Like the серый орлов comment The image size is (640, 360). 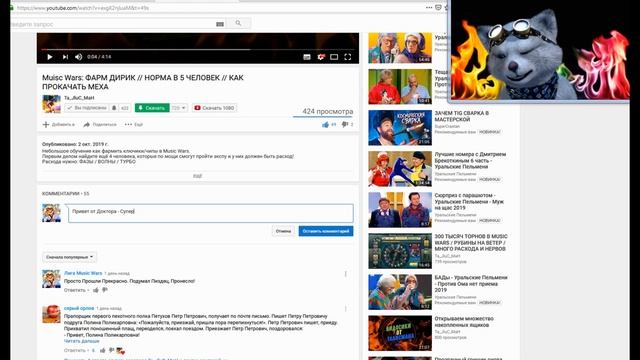pyautogui.click(x=102, y=350)
